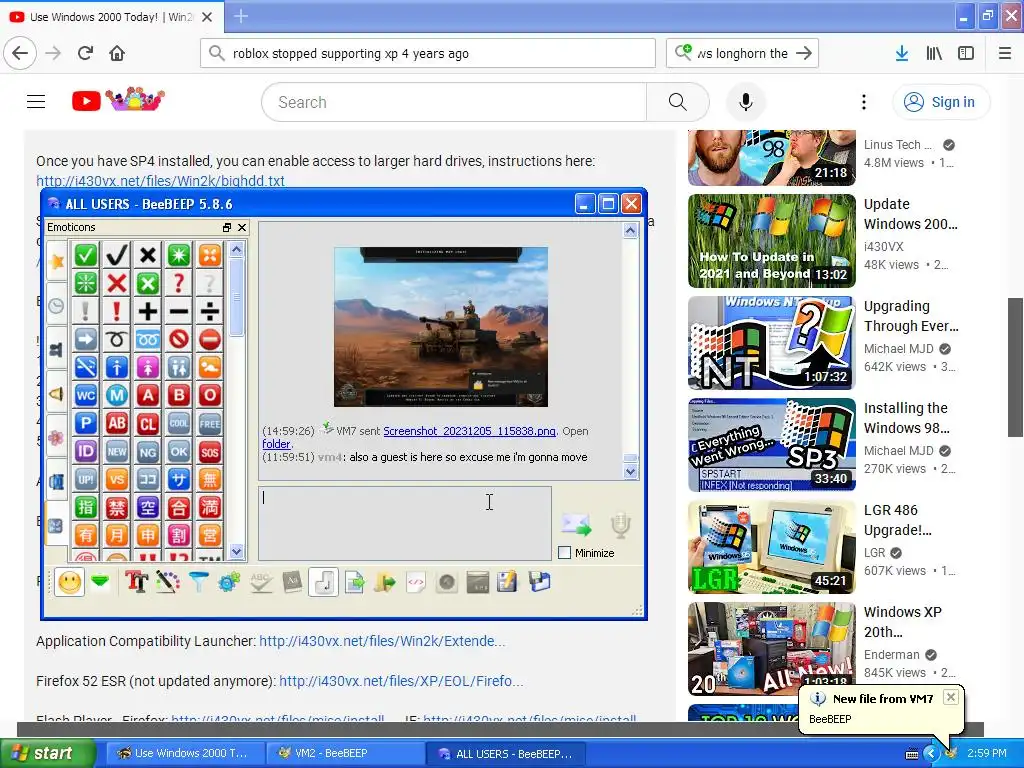Open the YouTube three-dot settings menu
The height and width of the screenshot is (768, 1024).
tap(864, 102)
